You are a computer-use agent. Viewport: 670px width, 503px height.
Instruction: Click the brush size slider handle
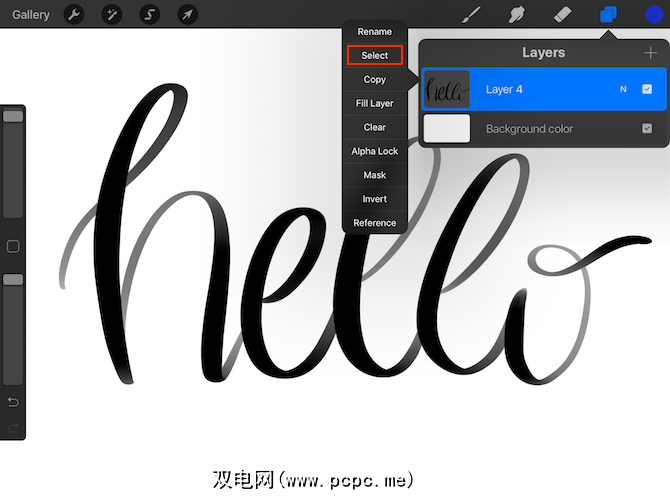13,116
